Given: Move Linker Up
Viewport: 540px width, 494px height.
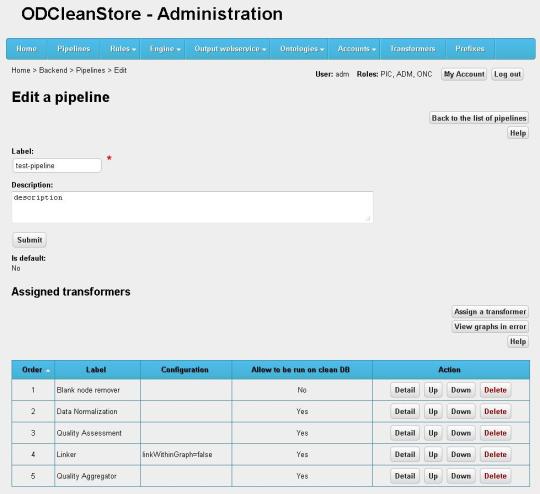Looking at the screenshot, I should pyautogui.click(x=433, y=455).
